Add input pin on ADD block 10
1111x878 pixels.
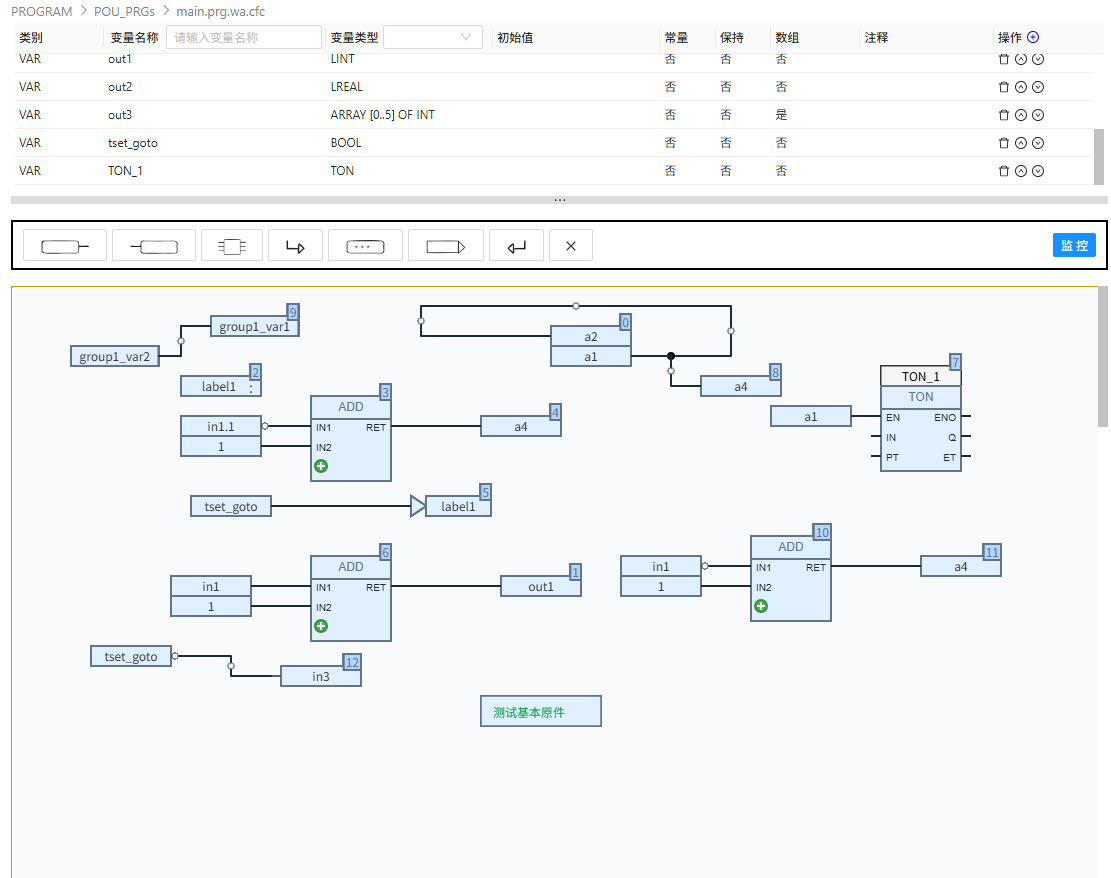click(761, 606)
